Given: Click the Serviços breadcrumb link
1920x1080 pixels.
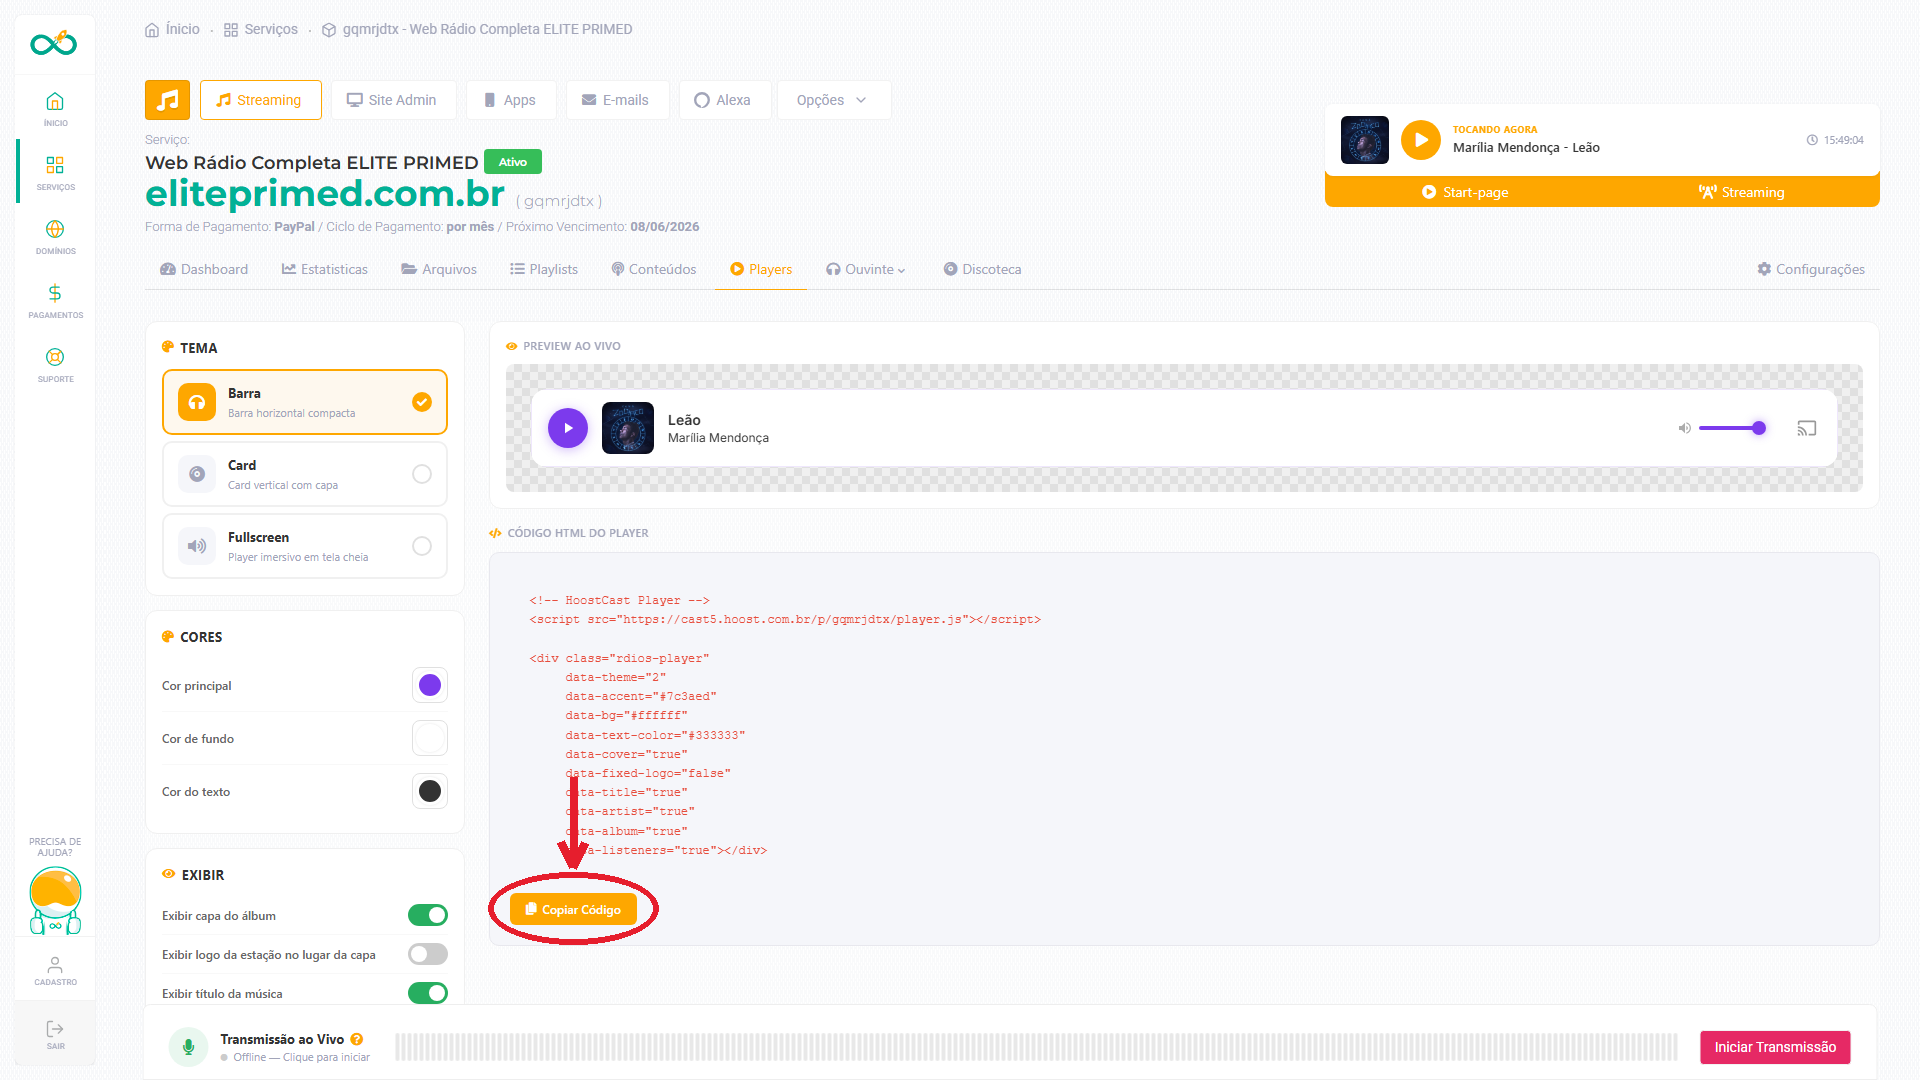Looking at the screenshot, I should (261, 30).
